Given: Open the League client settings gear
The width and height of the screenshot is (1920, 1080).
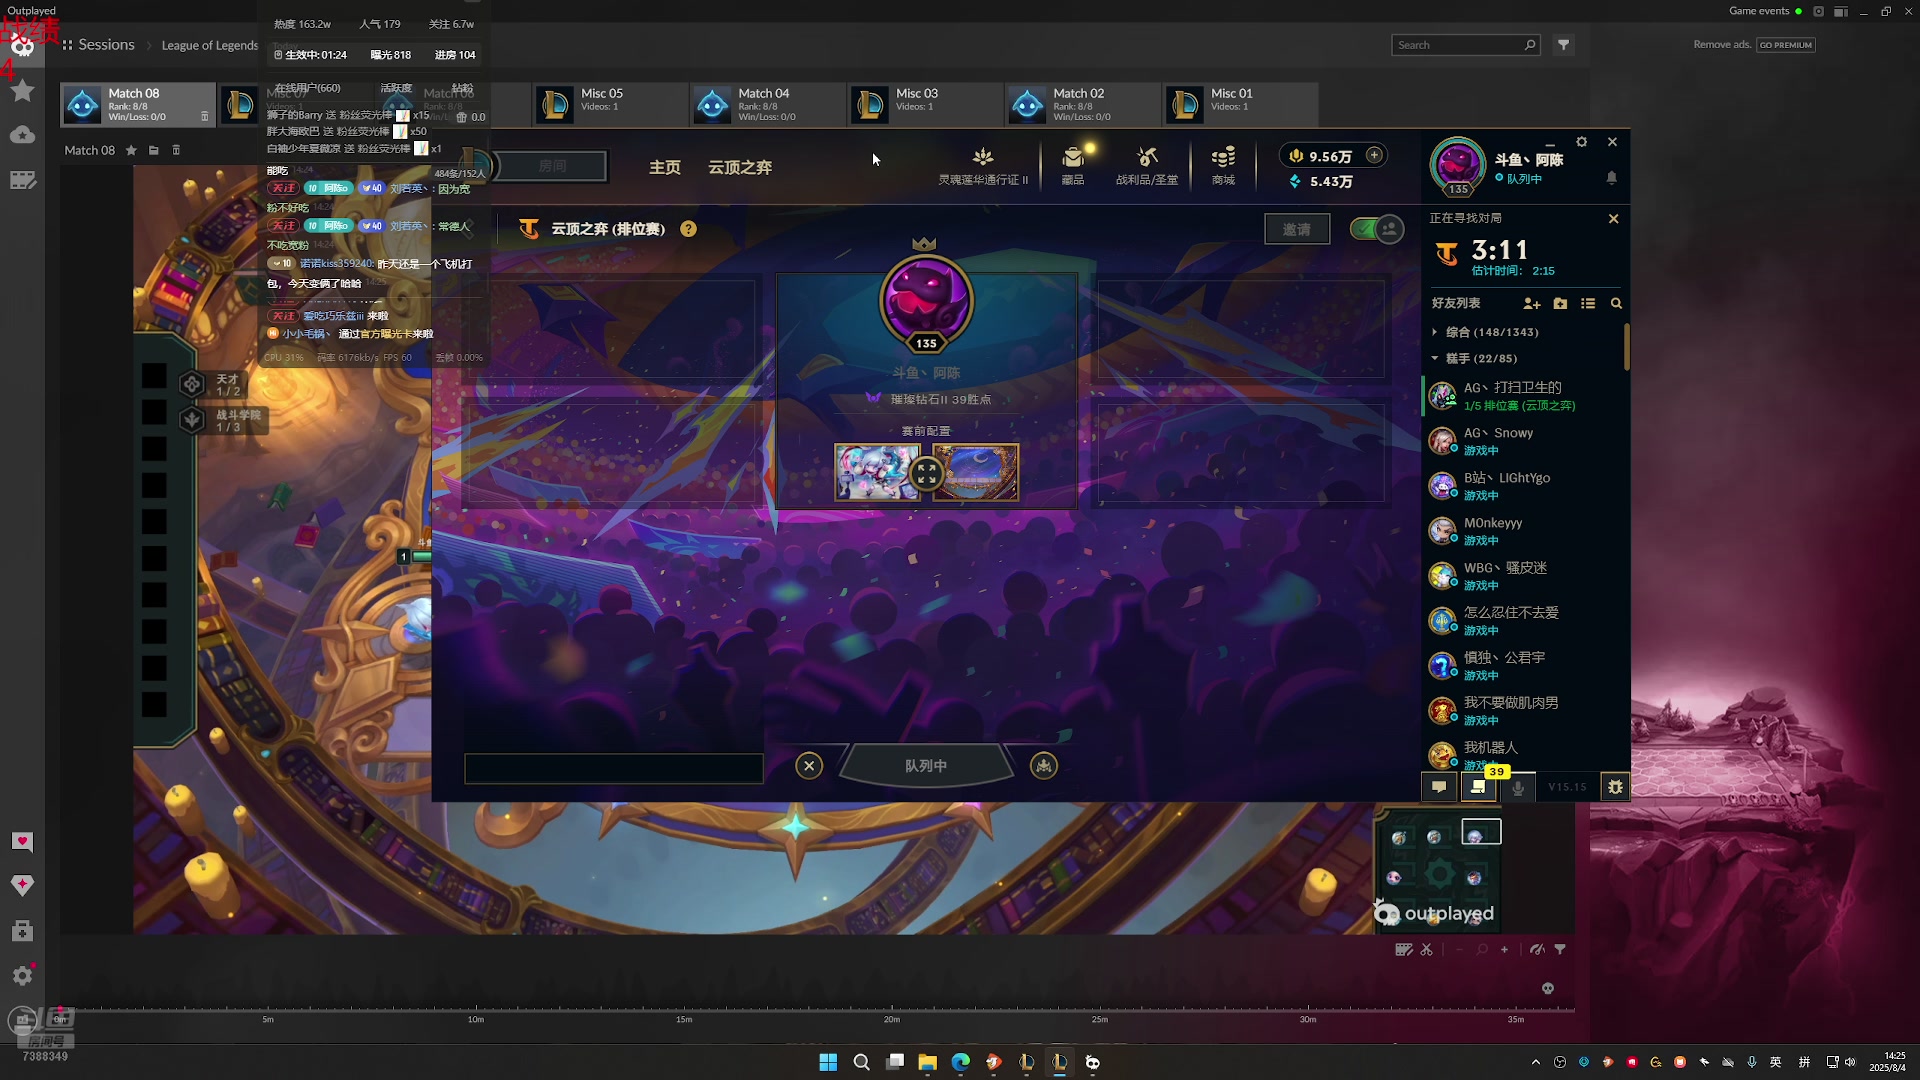Looking at the screenshot, I should [x=1582, y=142].
